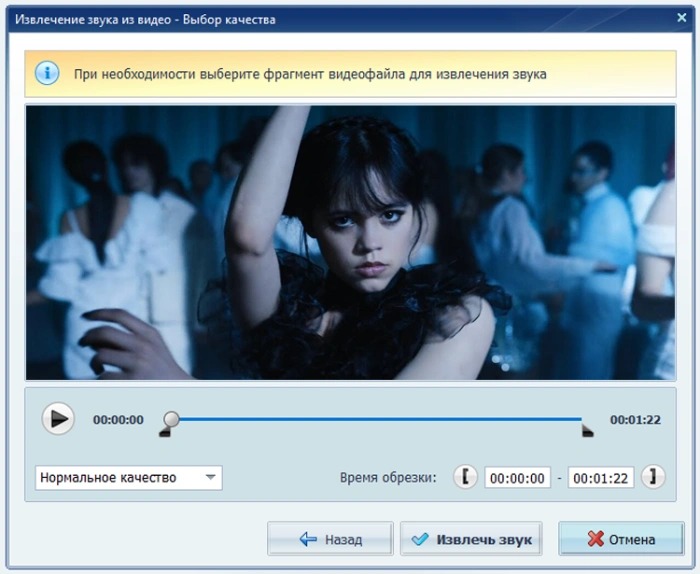Play the video preview
The image size is (700, 574).
[x=58, y=419]
